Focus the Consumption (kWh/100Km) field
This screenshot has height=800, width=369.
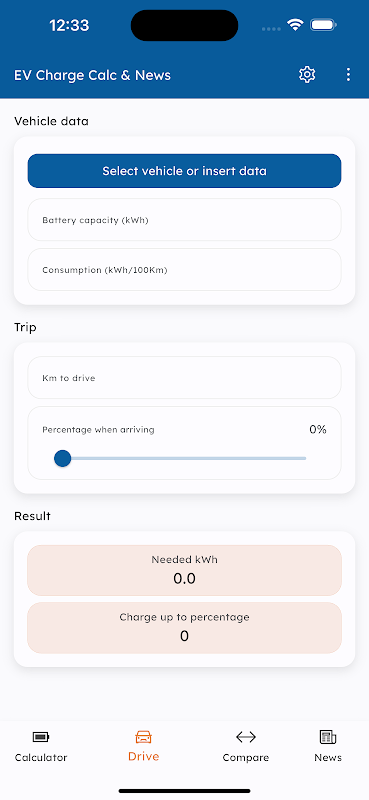[184, 270]
